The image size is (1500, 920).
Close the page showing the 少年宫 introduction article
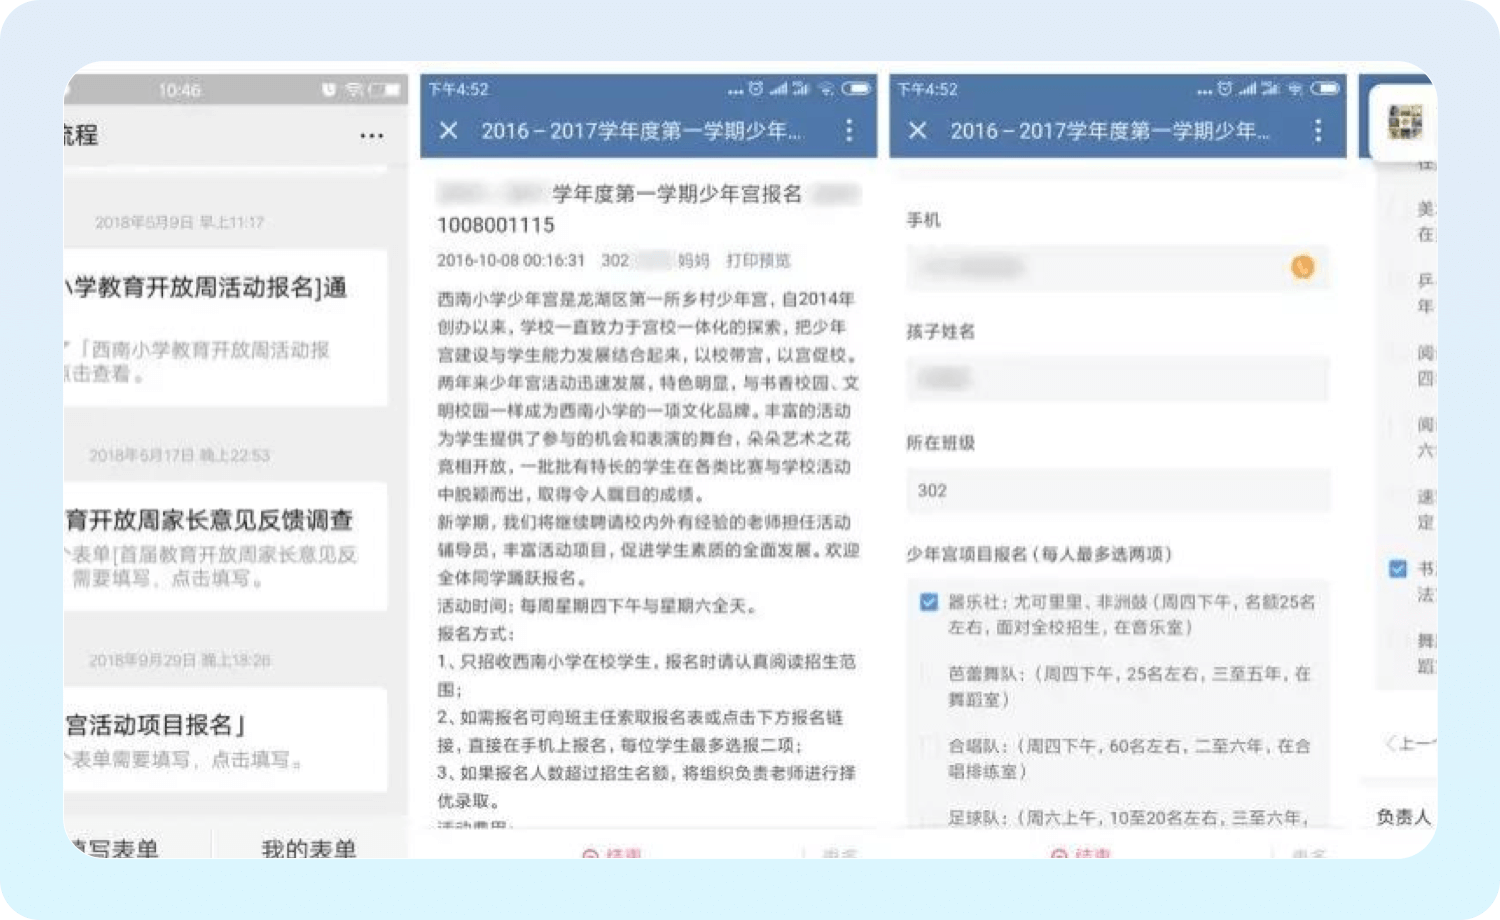[449, 131]
